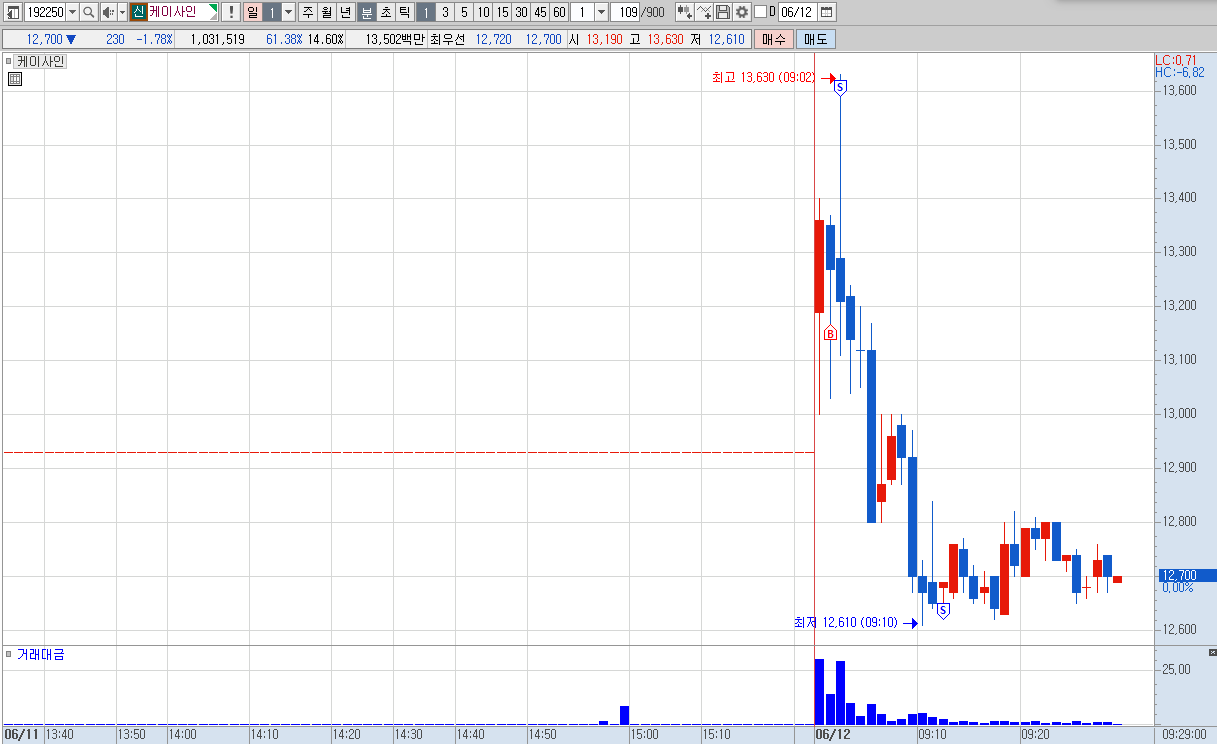Click the exclamation mark info button
The height and width of the screenshot is (744, 1217).
pyautogui.click(x=231, y=12)
